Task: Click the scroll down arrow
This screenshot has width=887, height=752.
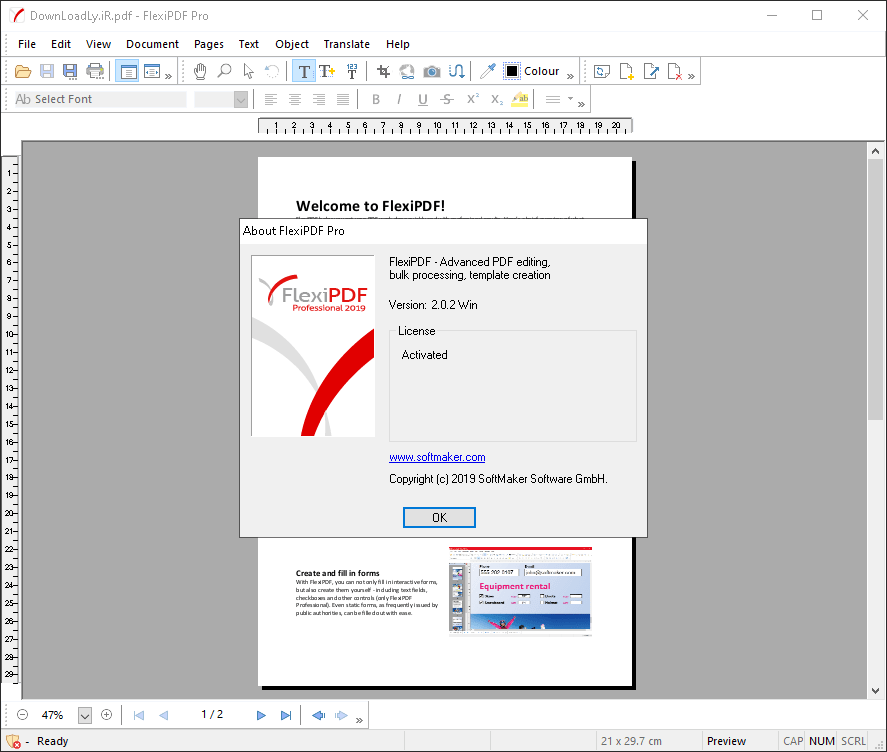Action: click(x=875, y=690)
